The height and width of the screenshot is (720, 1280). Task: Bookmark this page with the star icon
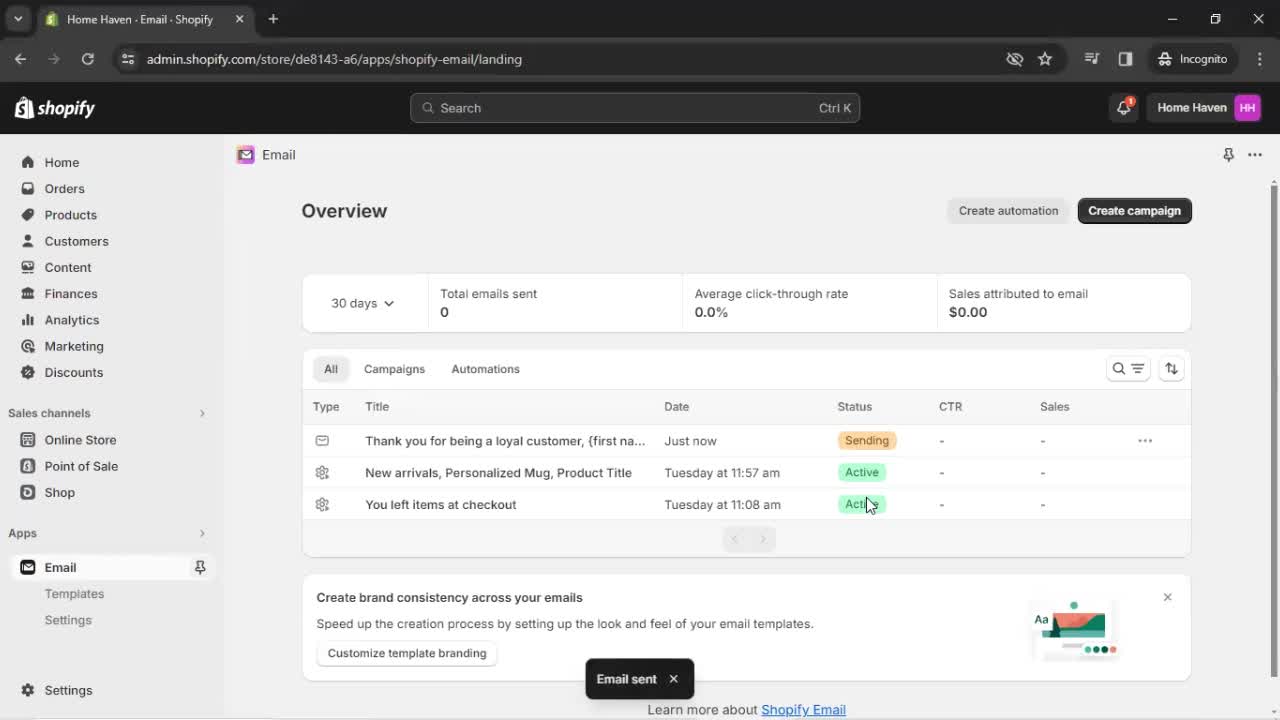(1045, 59)
